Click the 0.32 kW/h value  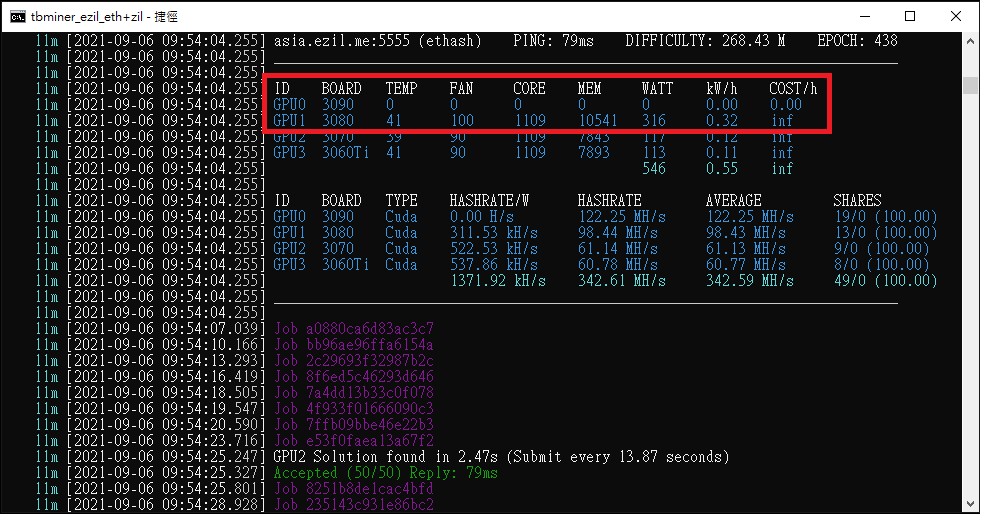point(721,121)
